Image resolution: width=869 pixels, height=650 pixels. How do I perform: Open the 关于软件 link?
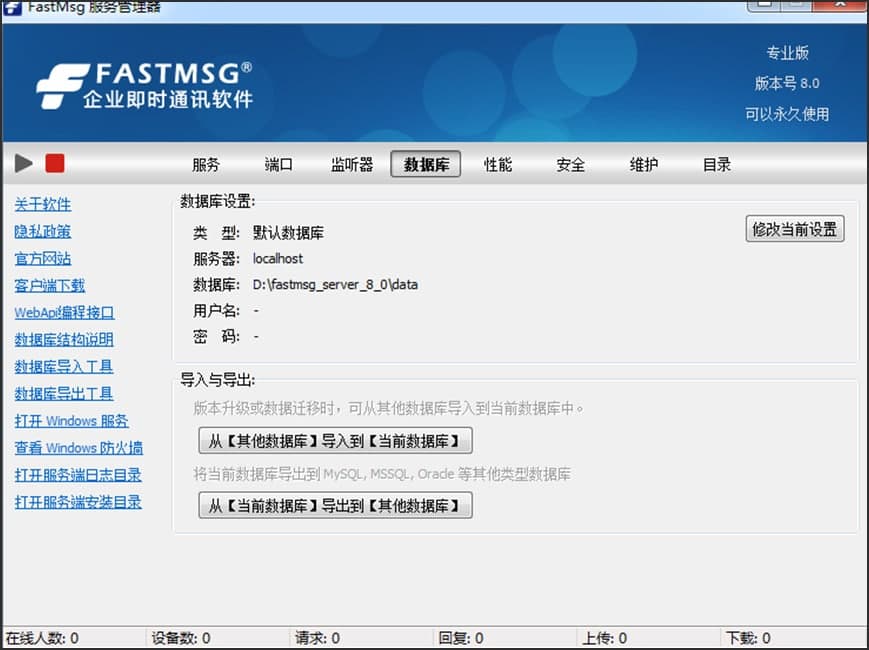pyautogui.click(x=43, y=205)
